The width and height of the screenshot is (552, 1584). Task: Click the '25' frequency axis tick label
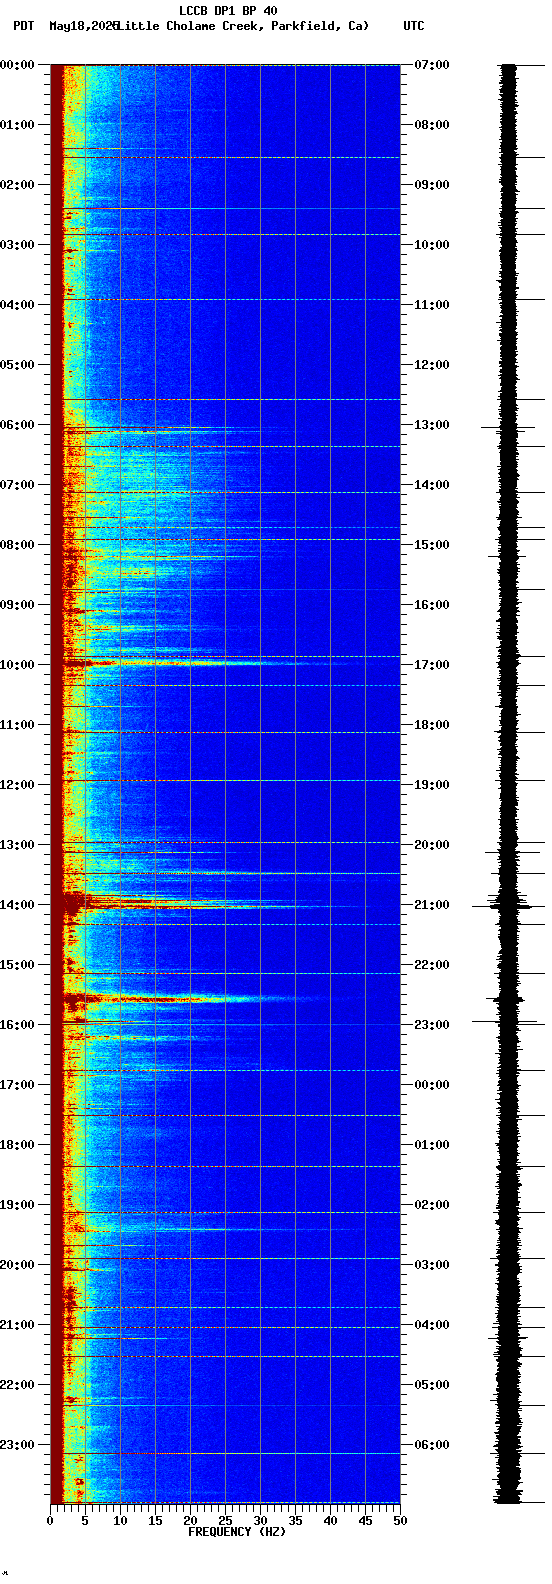(x=225, y=1521)
